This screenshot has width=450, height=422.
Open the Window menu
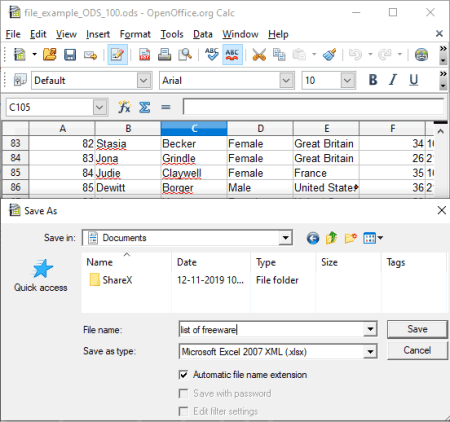240,34
